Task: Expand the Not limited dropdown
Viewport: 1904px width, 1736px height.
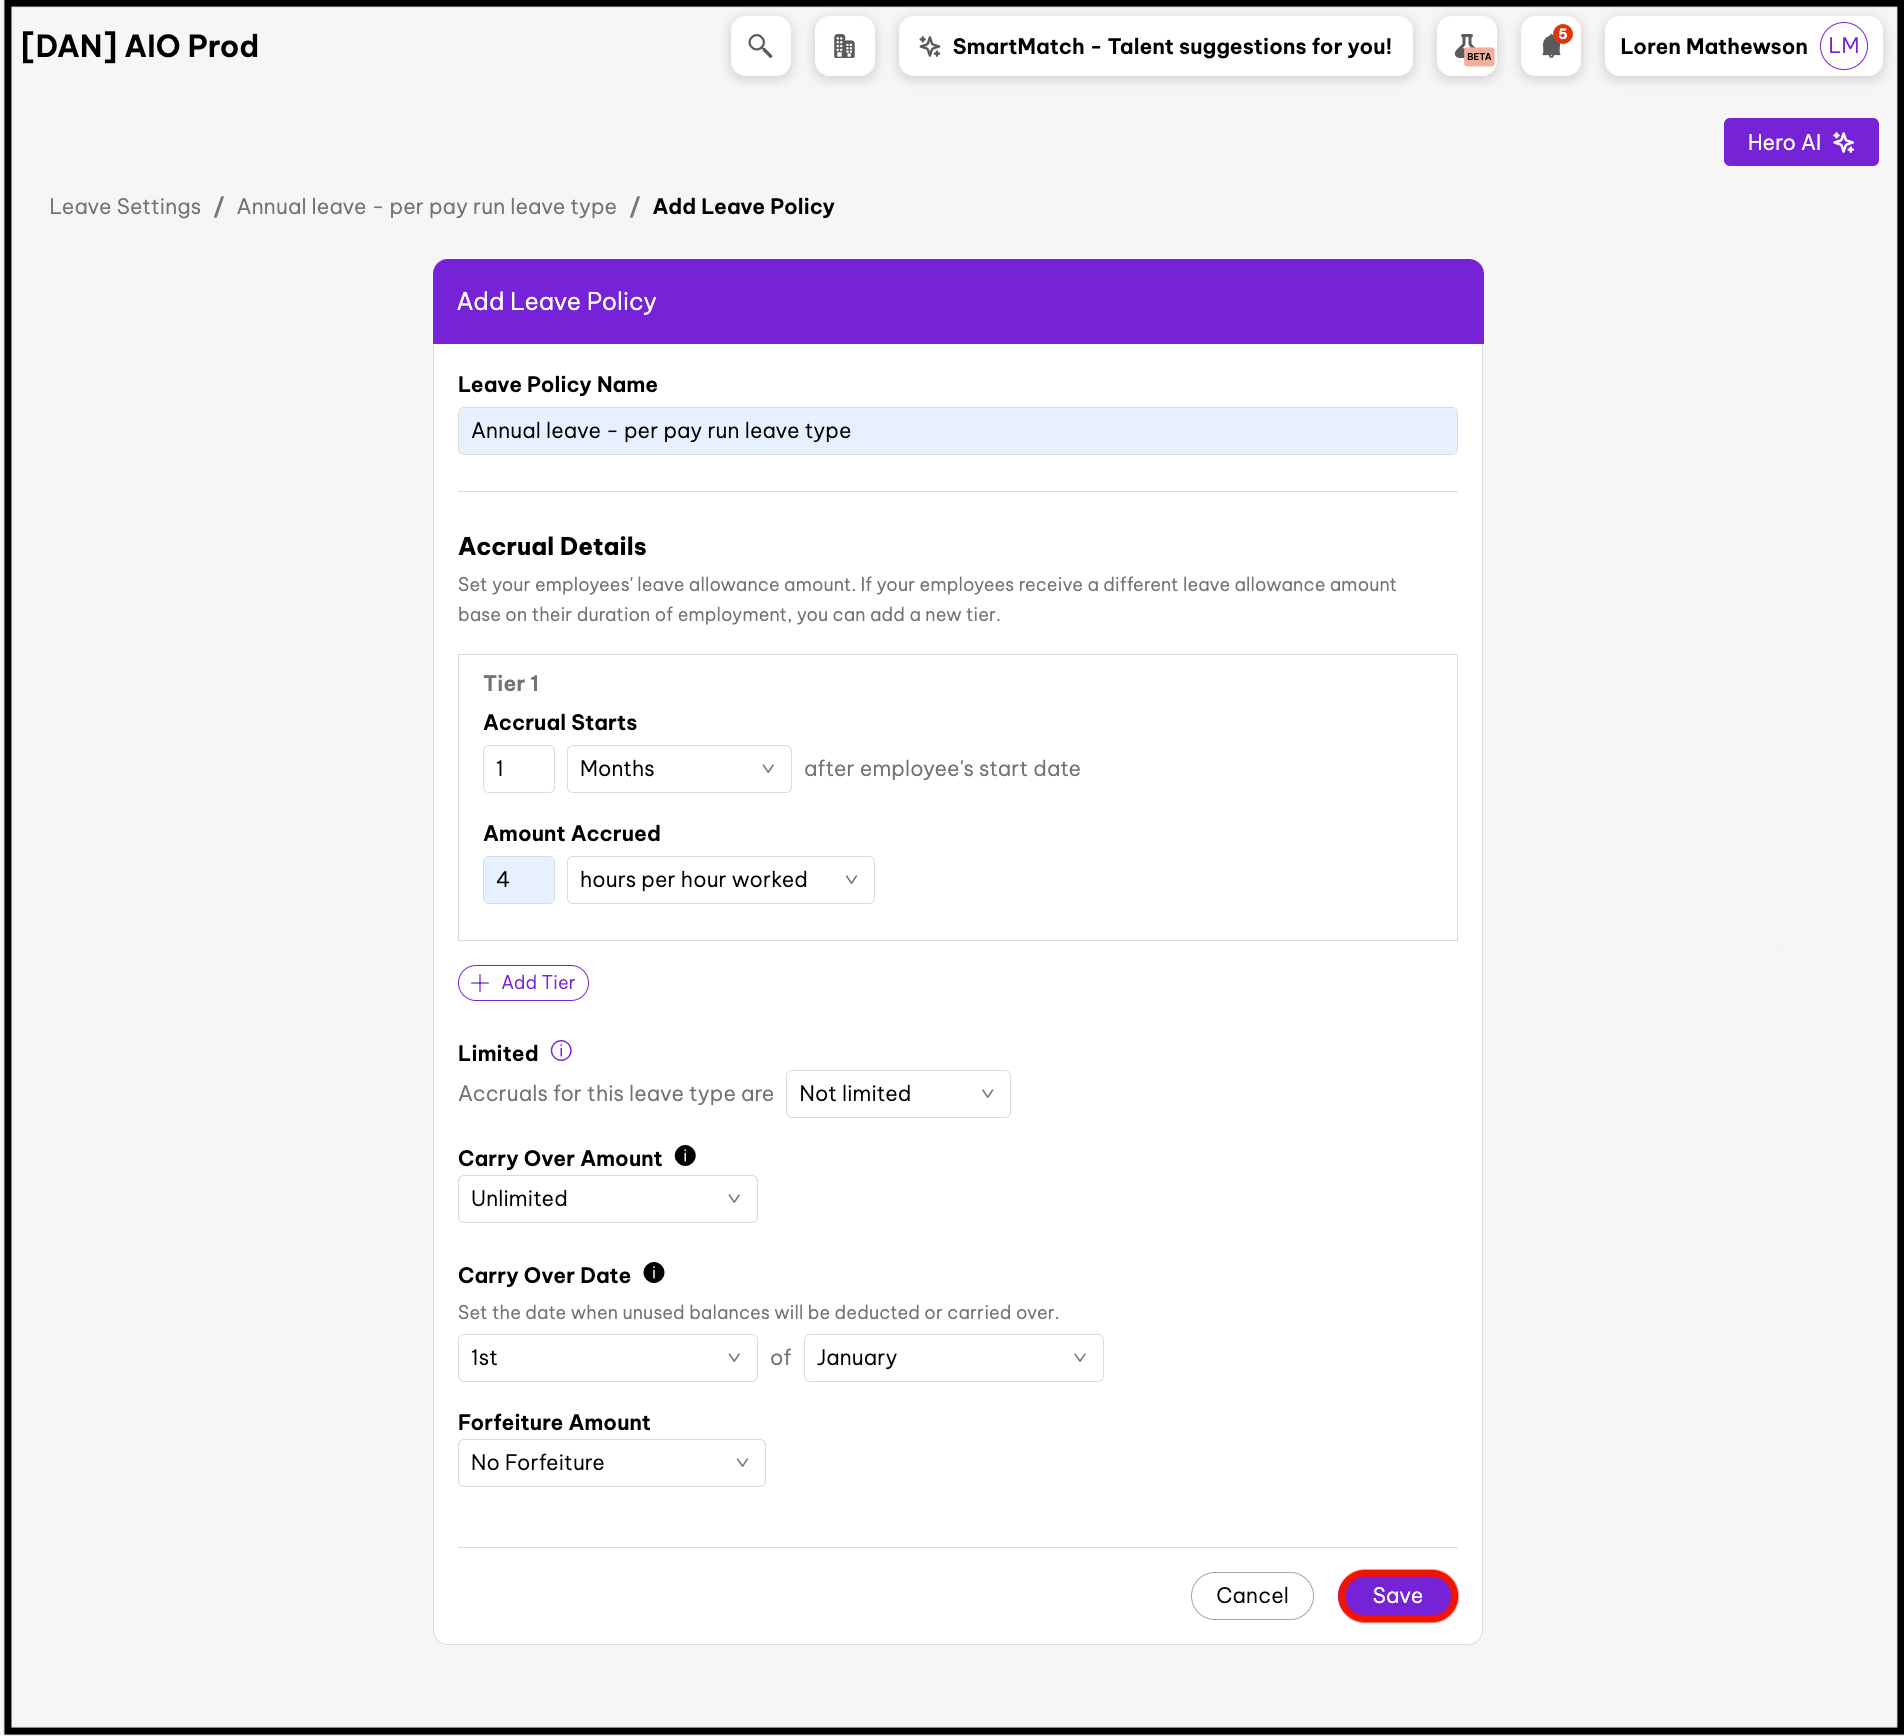Action: pyautogui.click(x=897, y=1094)
